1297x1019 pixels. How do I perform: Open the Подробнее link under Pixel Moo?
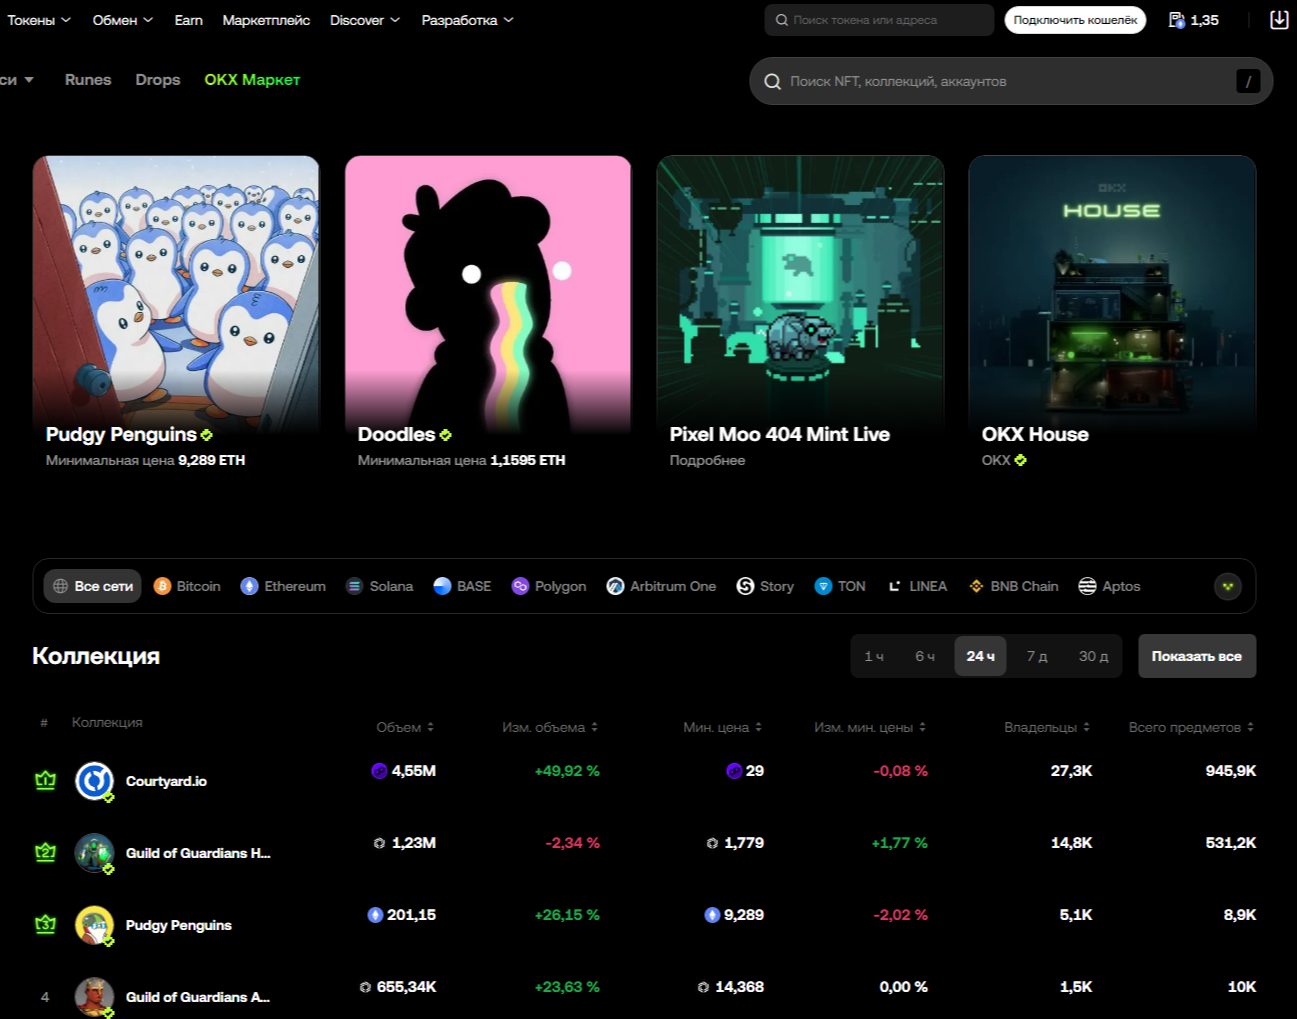point(707,460)
